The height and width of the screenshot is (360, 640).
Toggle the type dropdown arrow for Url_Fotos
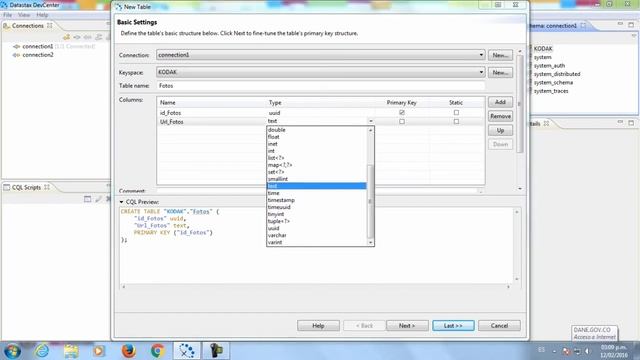(371, 121)
